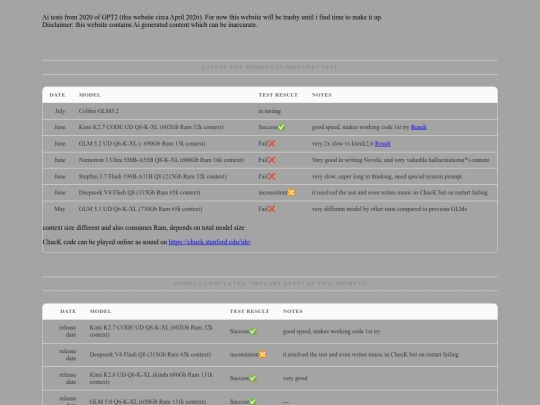The width and height of the screenshot is (540, 405).
Task: Click the 'July' date cell
Action: 60,111
